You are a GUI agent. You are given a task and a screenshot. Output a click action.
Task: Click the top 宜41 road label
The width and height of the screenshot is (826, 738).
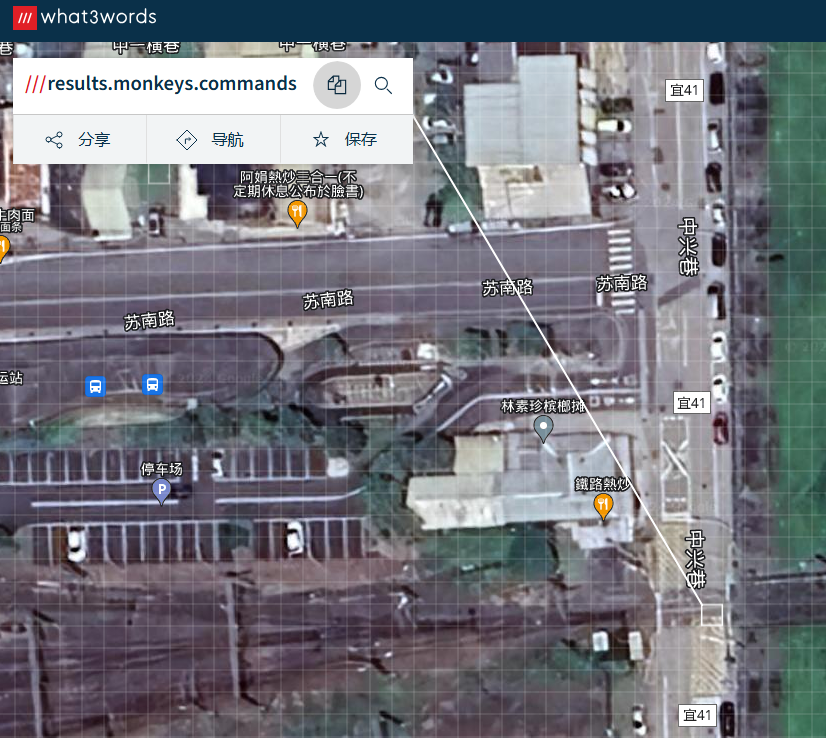pyautogui.click(x=684, y=90)
